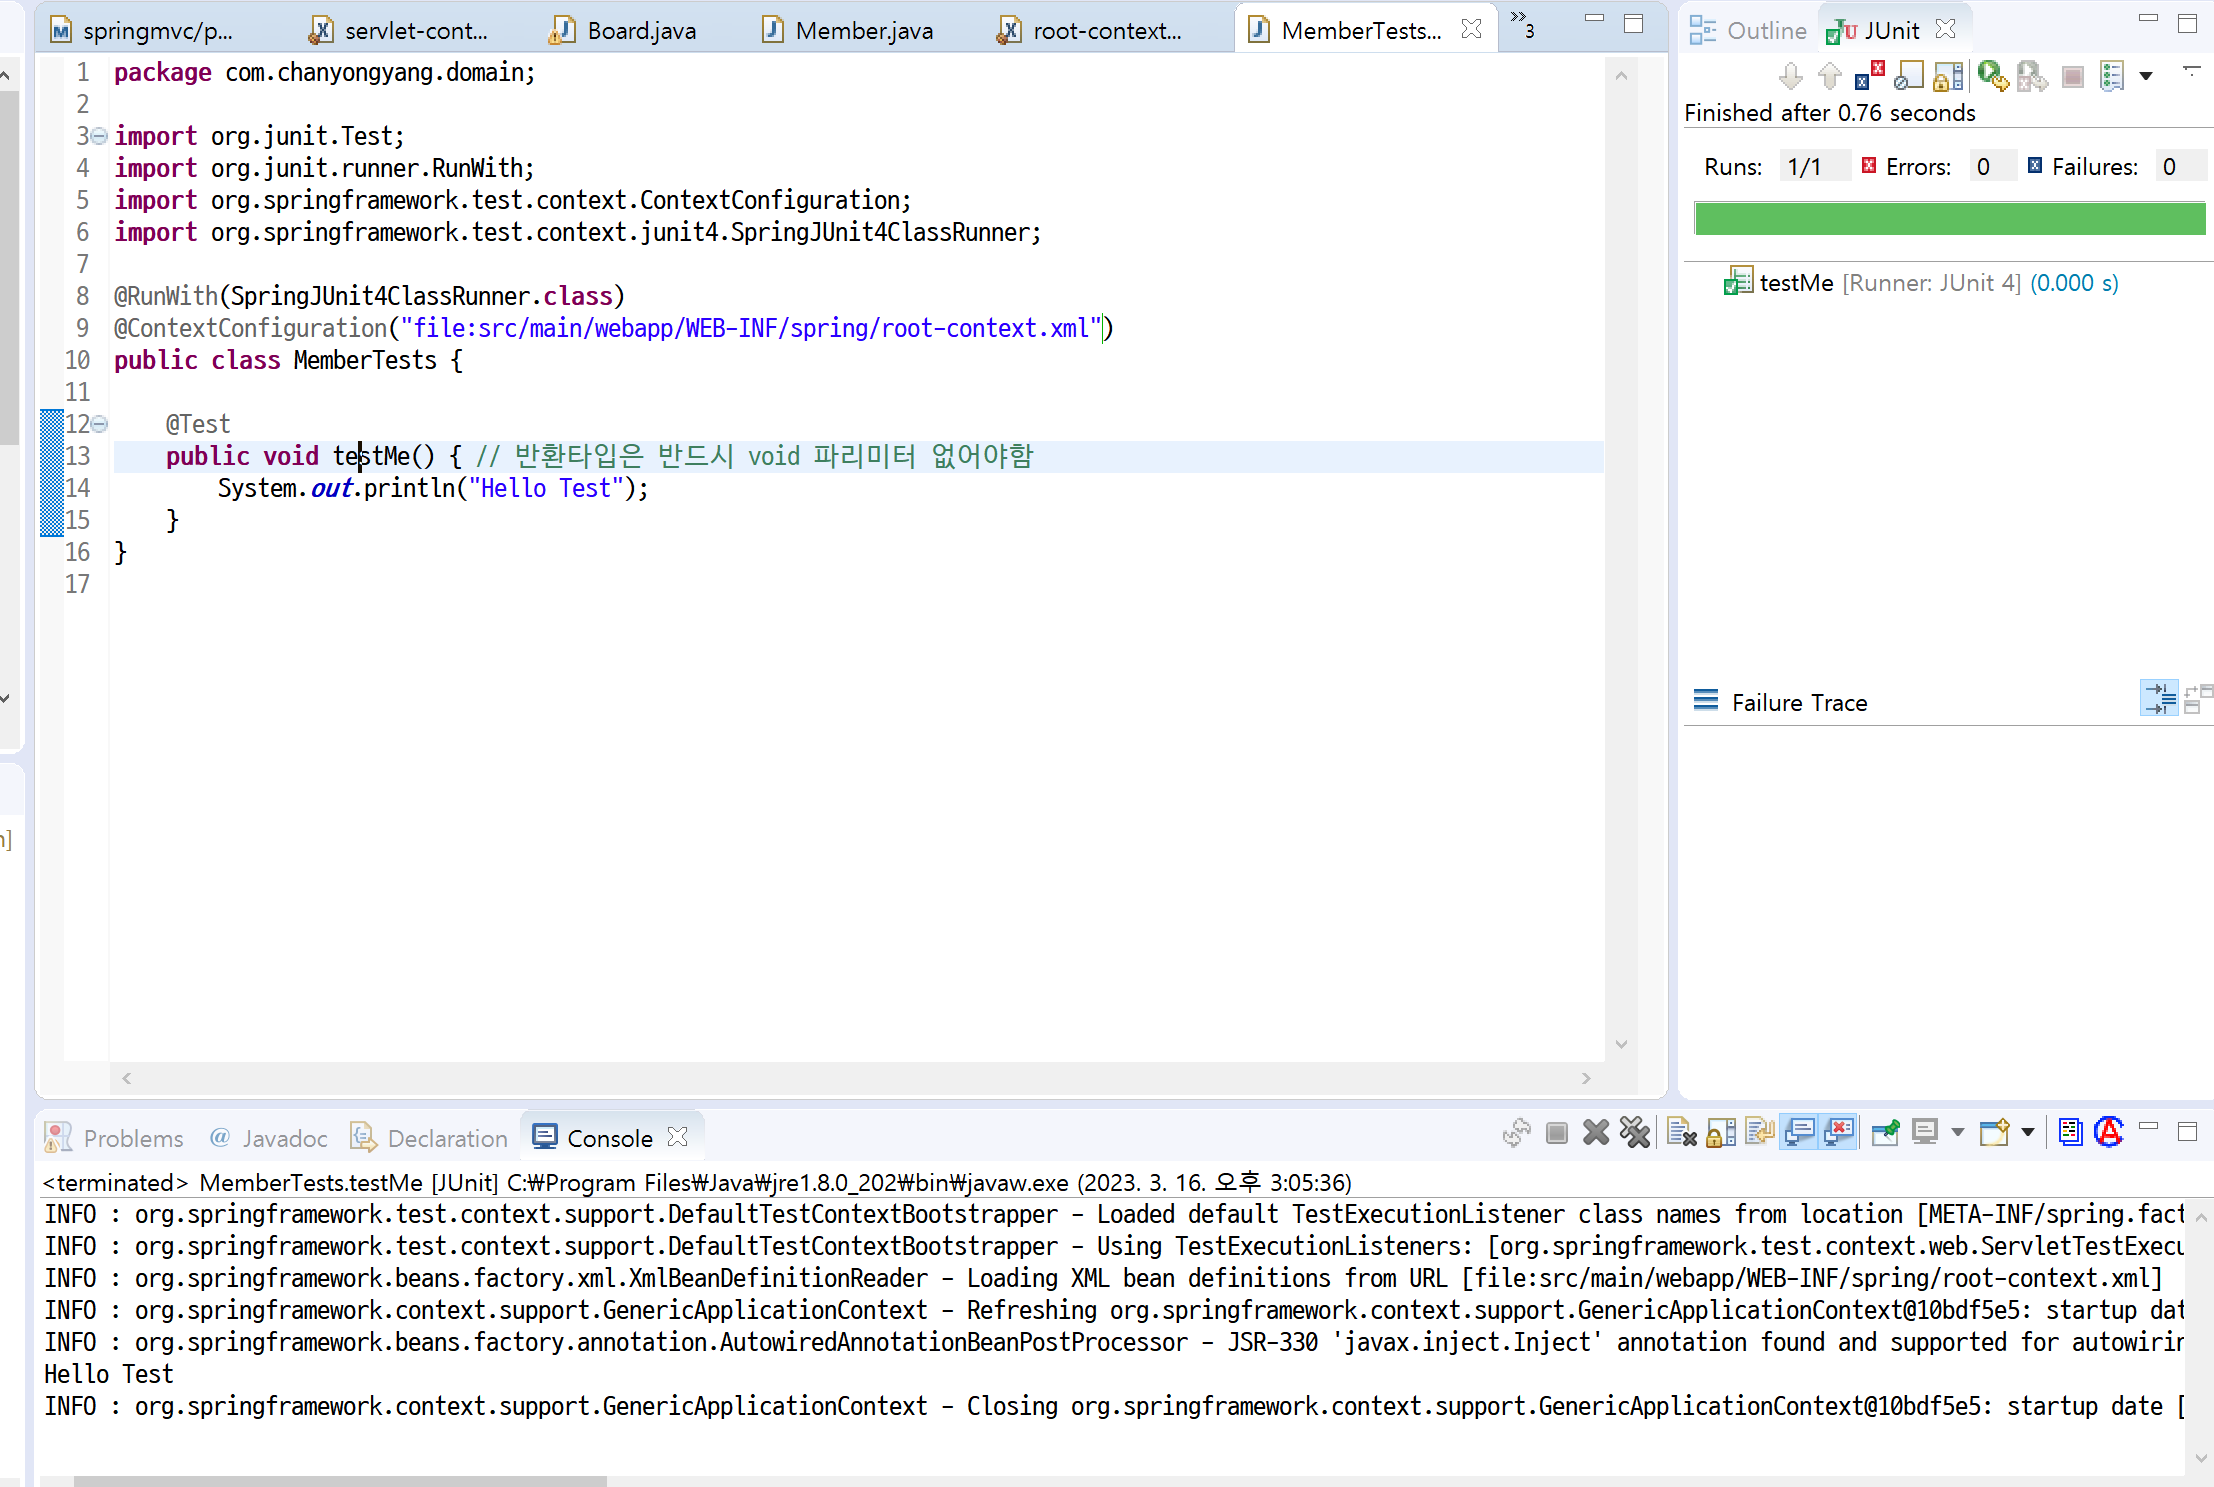Toggle Show Failures Only in JUnit
This screenshot has width=2214, height=1487.
click(1869, 76)
